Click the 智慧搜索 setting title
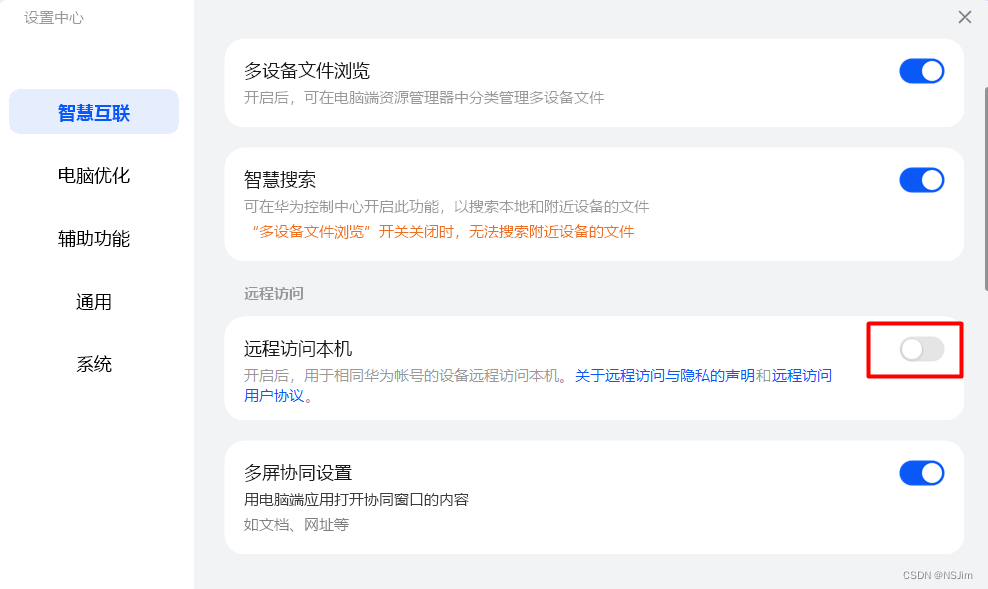The image size is (988, 589). point(280,180)
